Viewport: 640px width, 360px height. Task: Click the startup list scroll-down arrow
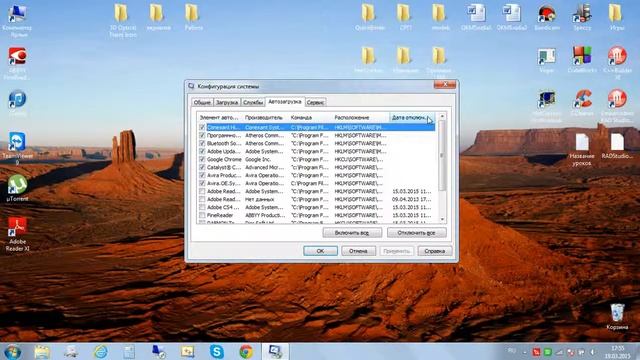pos(442,220)
